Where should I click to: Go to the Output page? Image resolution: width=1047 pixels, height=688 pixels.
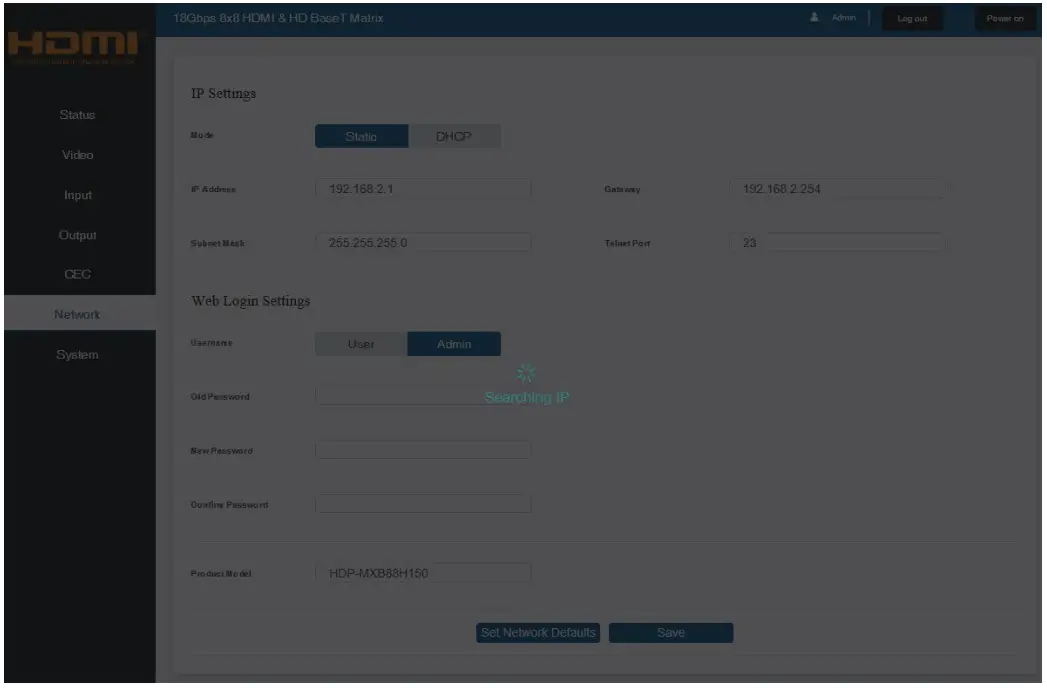point(77,235)
